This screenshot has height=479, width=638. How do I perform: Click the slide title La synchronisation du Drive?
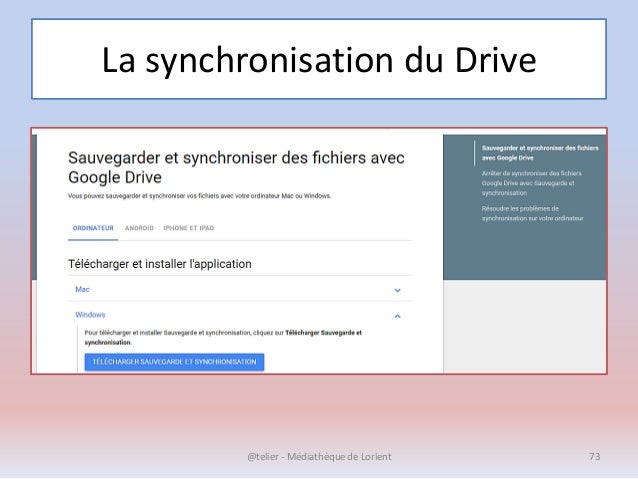point(319,60)
